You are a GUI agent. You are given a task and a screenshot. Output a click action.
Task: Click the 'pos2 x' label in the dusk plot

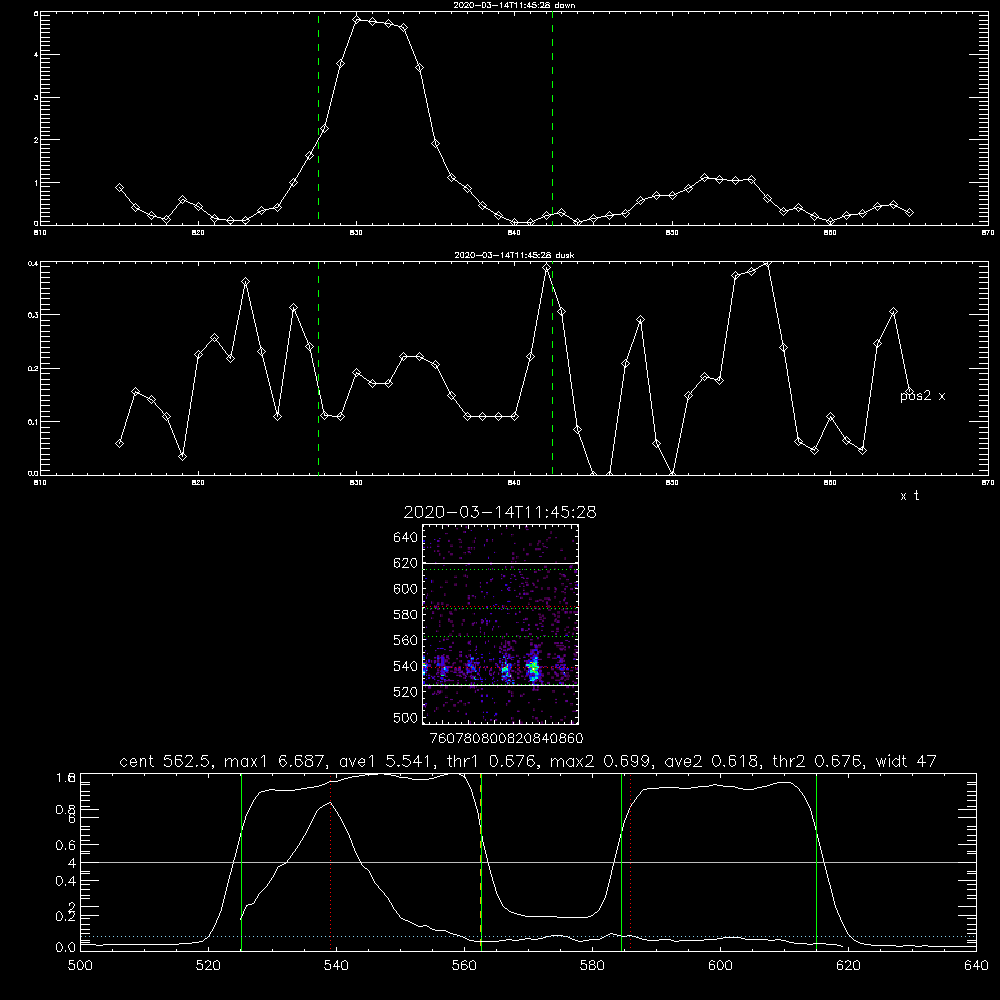pos(922,396)
